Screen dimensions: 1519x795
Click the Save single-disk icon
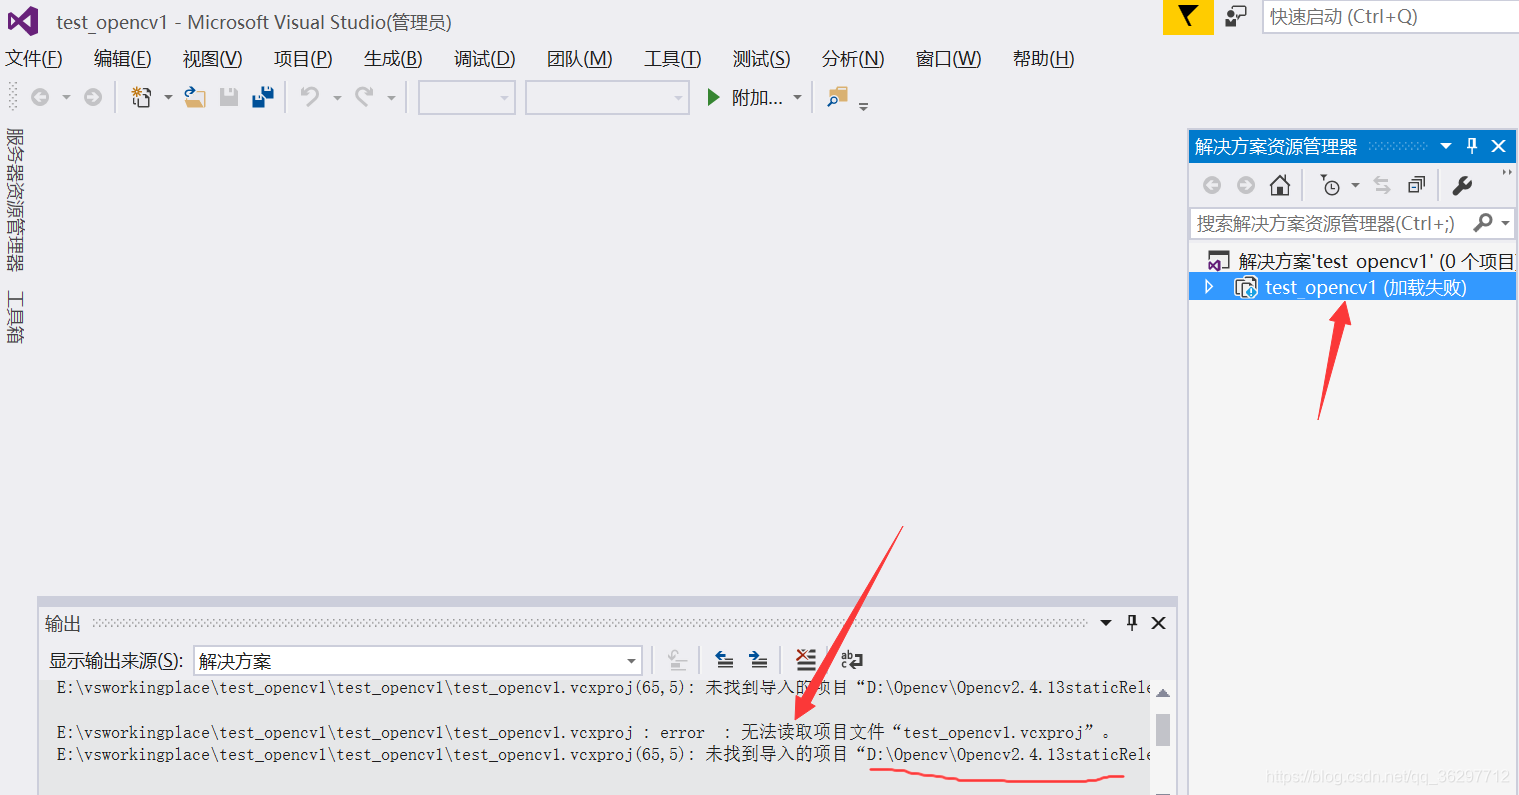[x=229, y=97]
